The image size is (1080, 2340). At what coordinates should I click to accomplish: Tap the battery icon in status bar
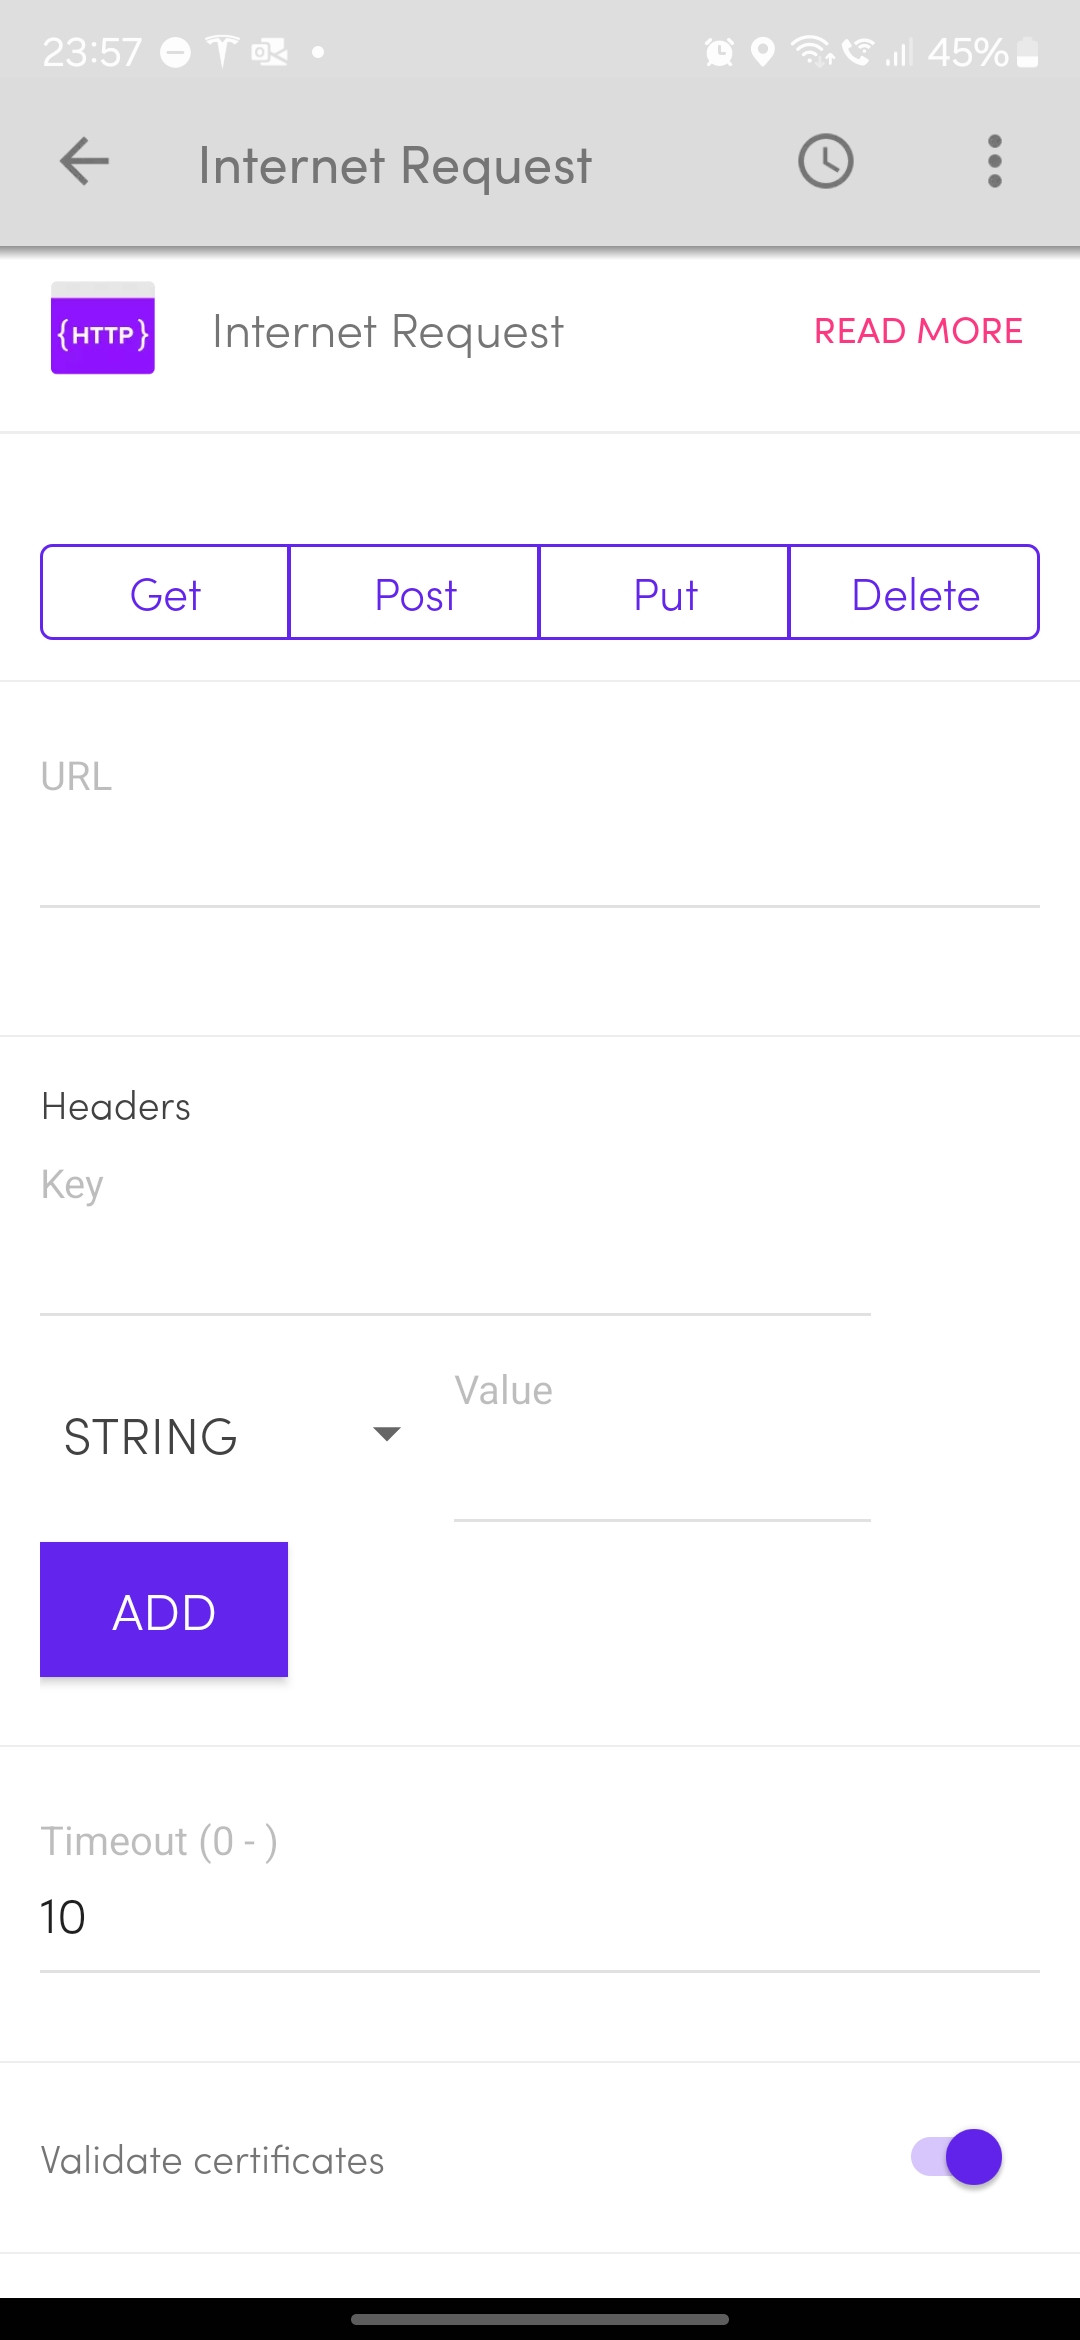[x=1028, y=52]
